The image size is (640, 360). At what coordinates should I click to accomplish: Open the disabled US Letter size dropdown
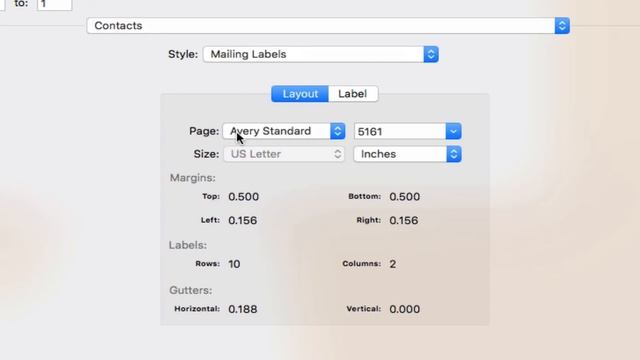pyautogui.click(x=284, y=154)
